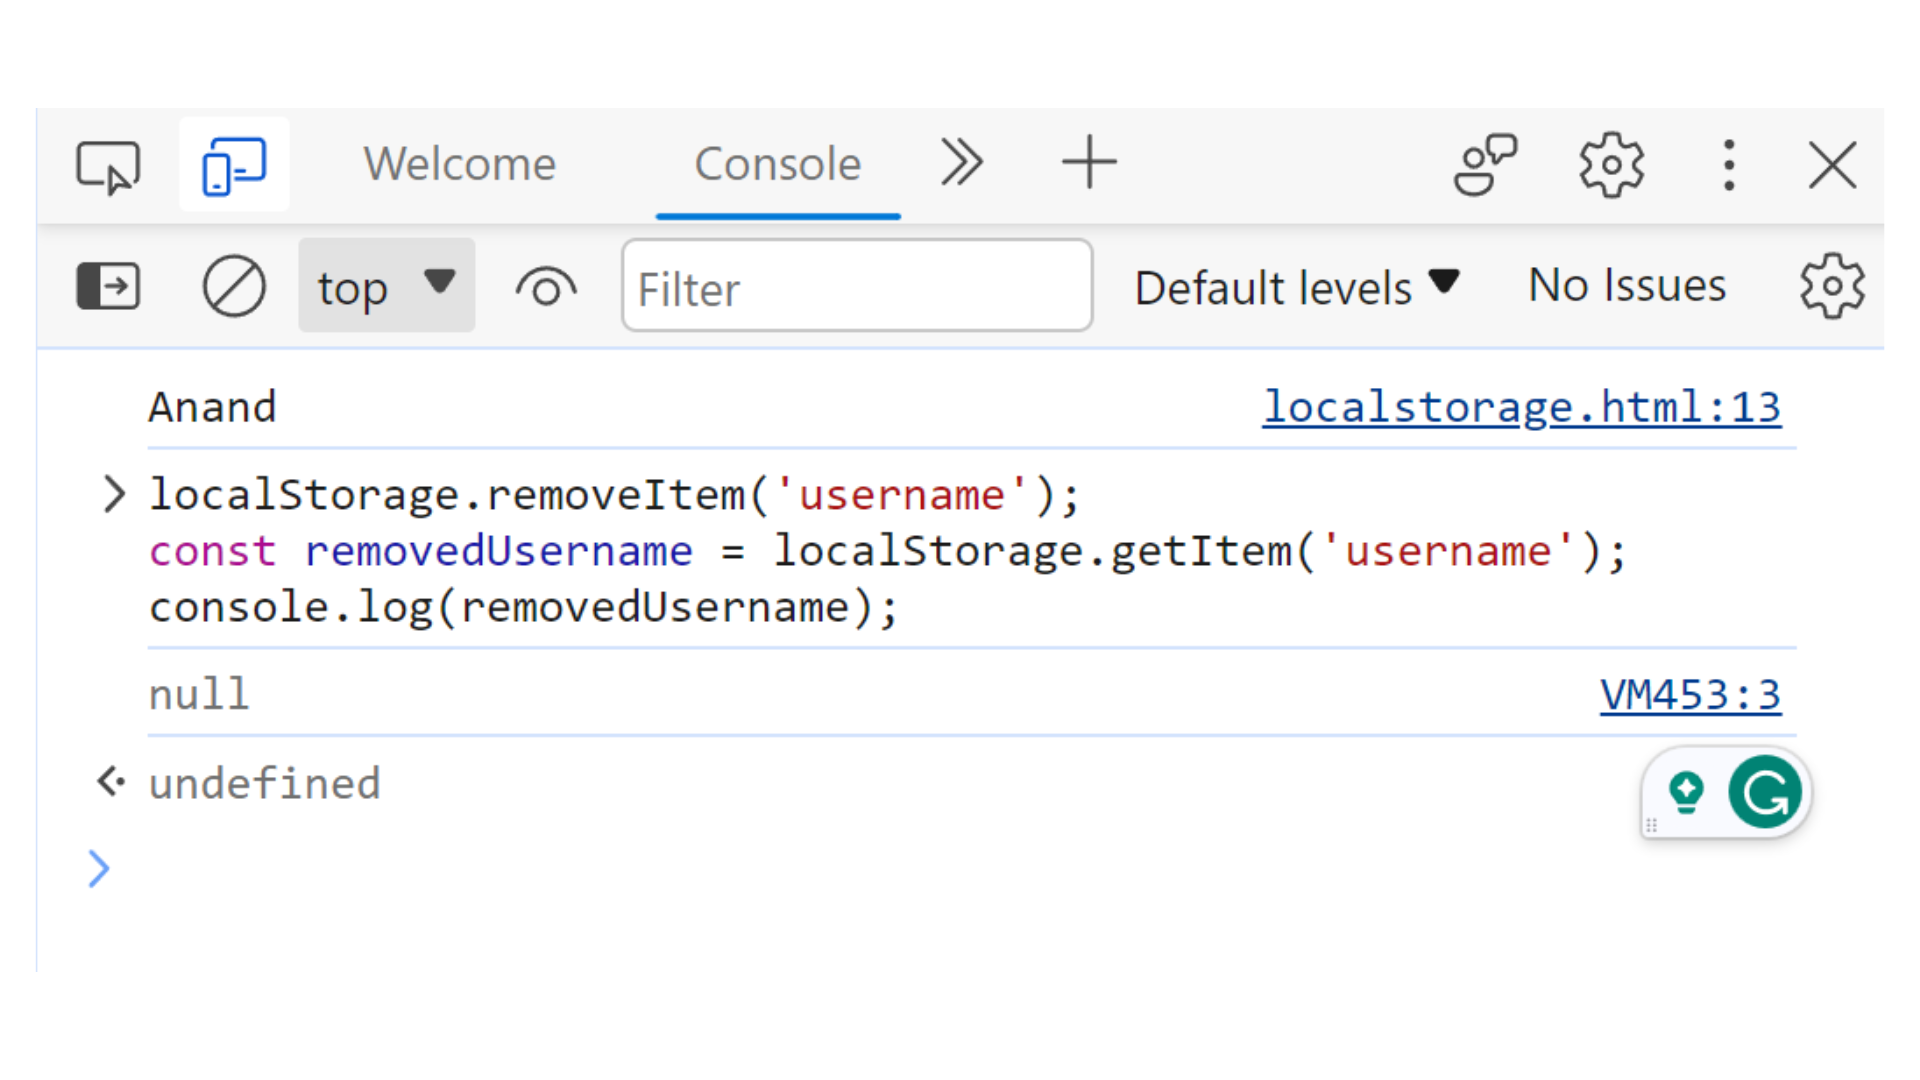
Task: Open the top JavaScript context dropdown
Action: tap(386, 286)
